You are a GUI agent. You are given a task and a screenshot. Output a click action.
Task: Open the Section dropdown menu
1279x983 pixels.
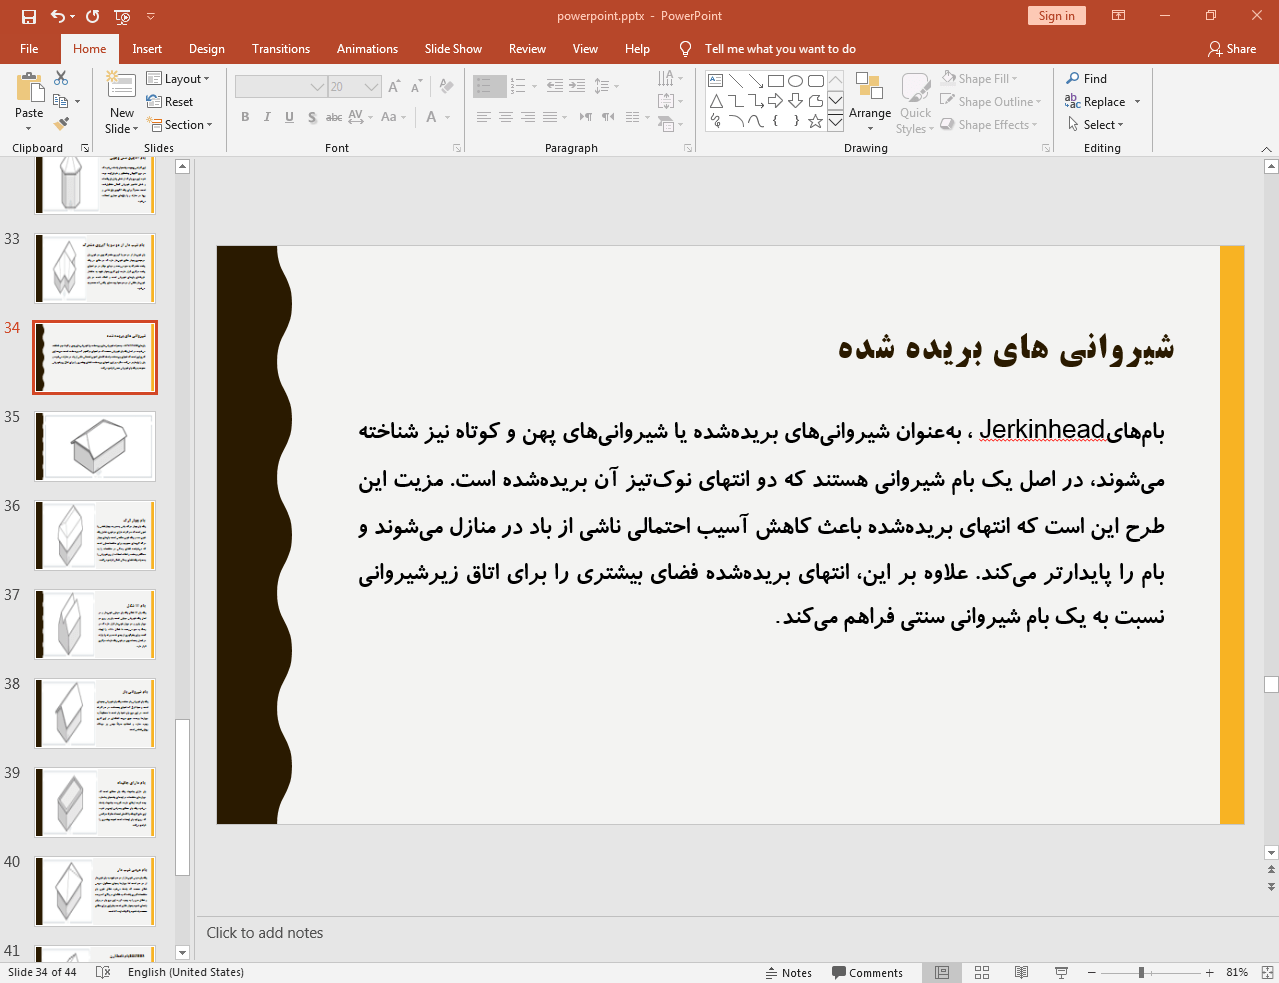[181, 125]
